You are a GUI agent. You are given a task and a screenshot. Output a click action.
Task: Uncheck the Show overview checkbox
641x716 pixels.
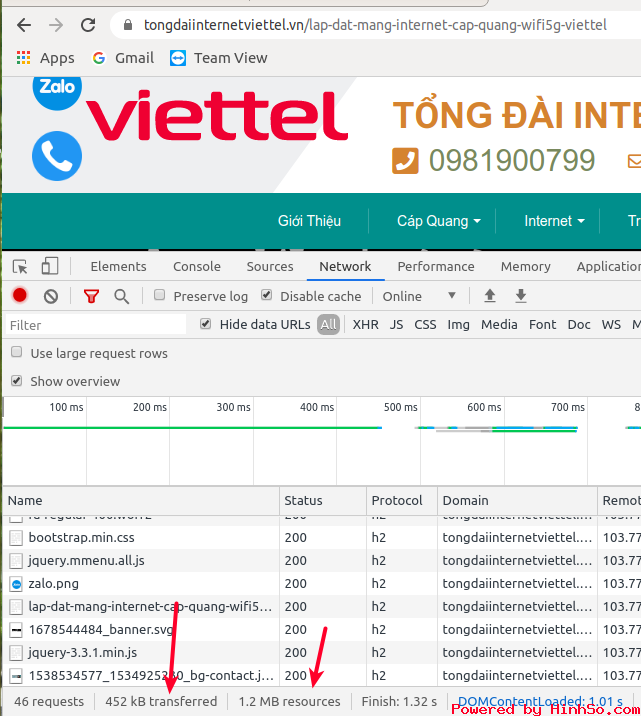click(x=16, y=380)
